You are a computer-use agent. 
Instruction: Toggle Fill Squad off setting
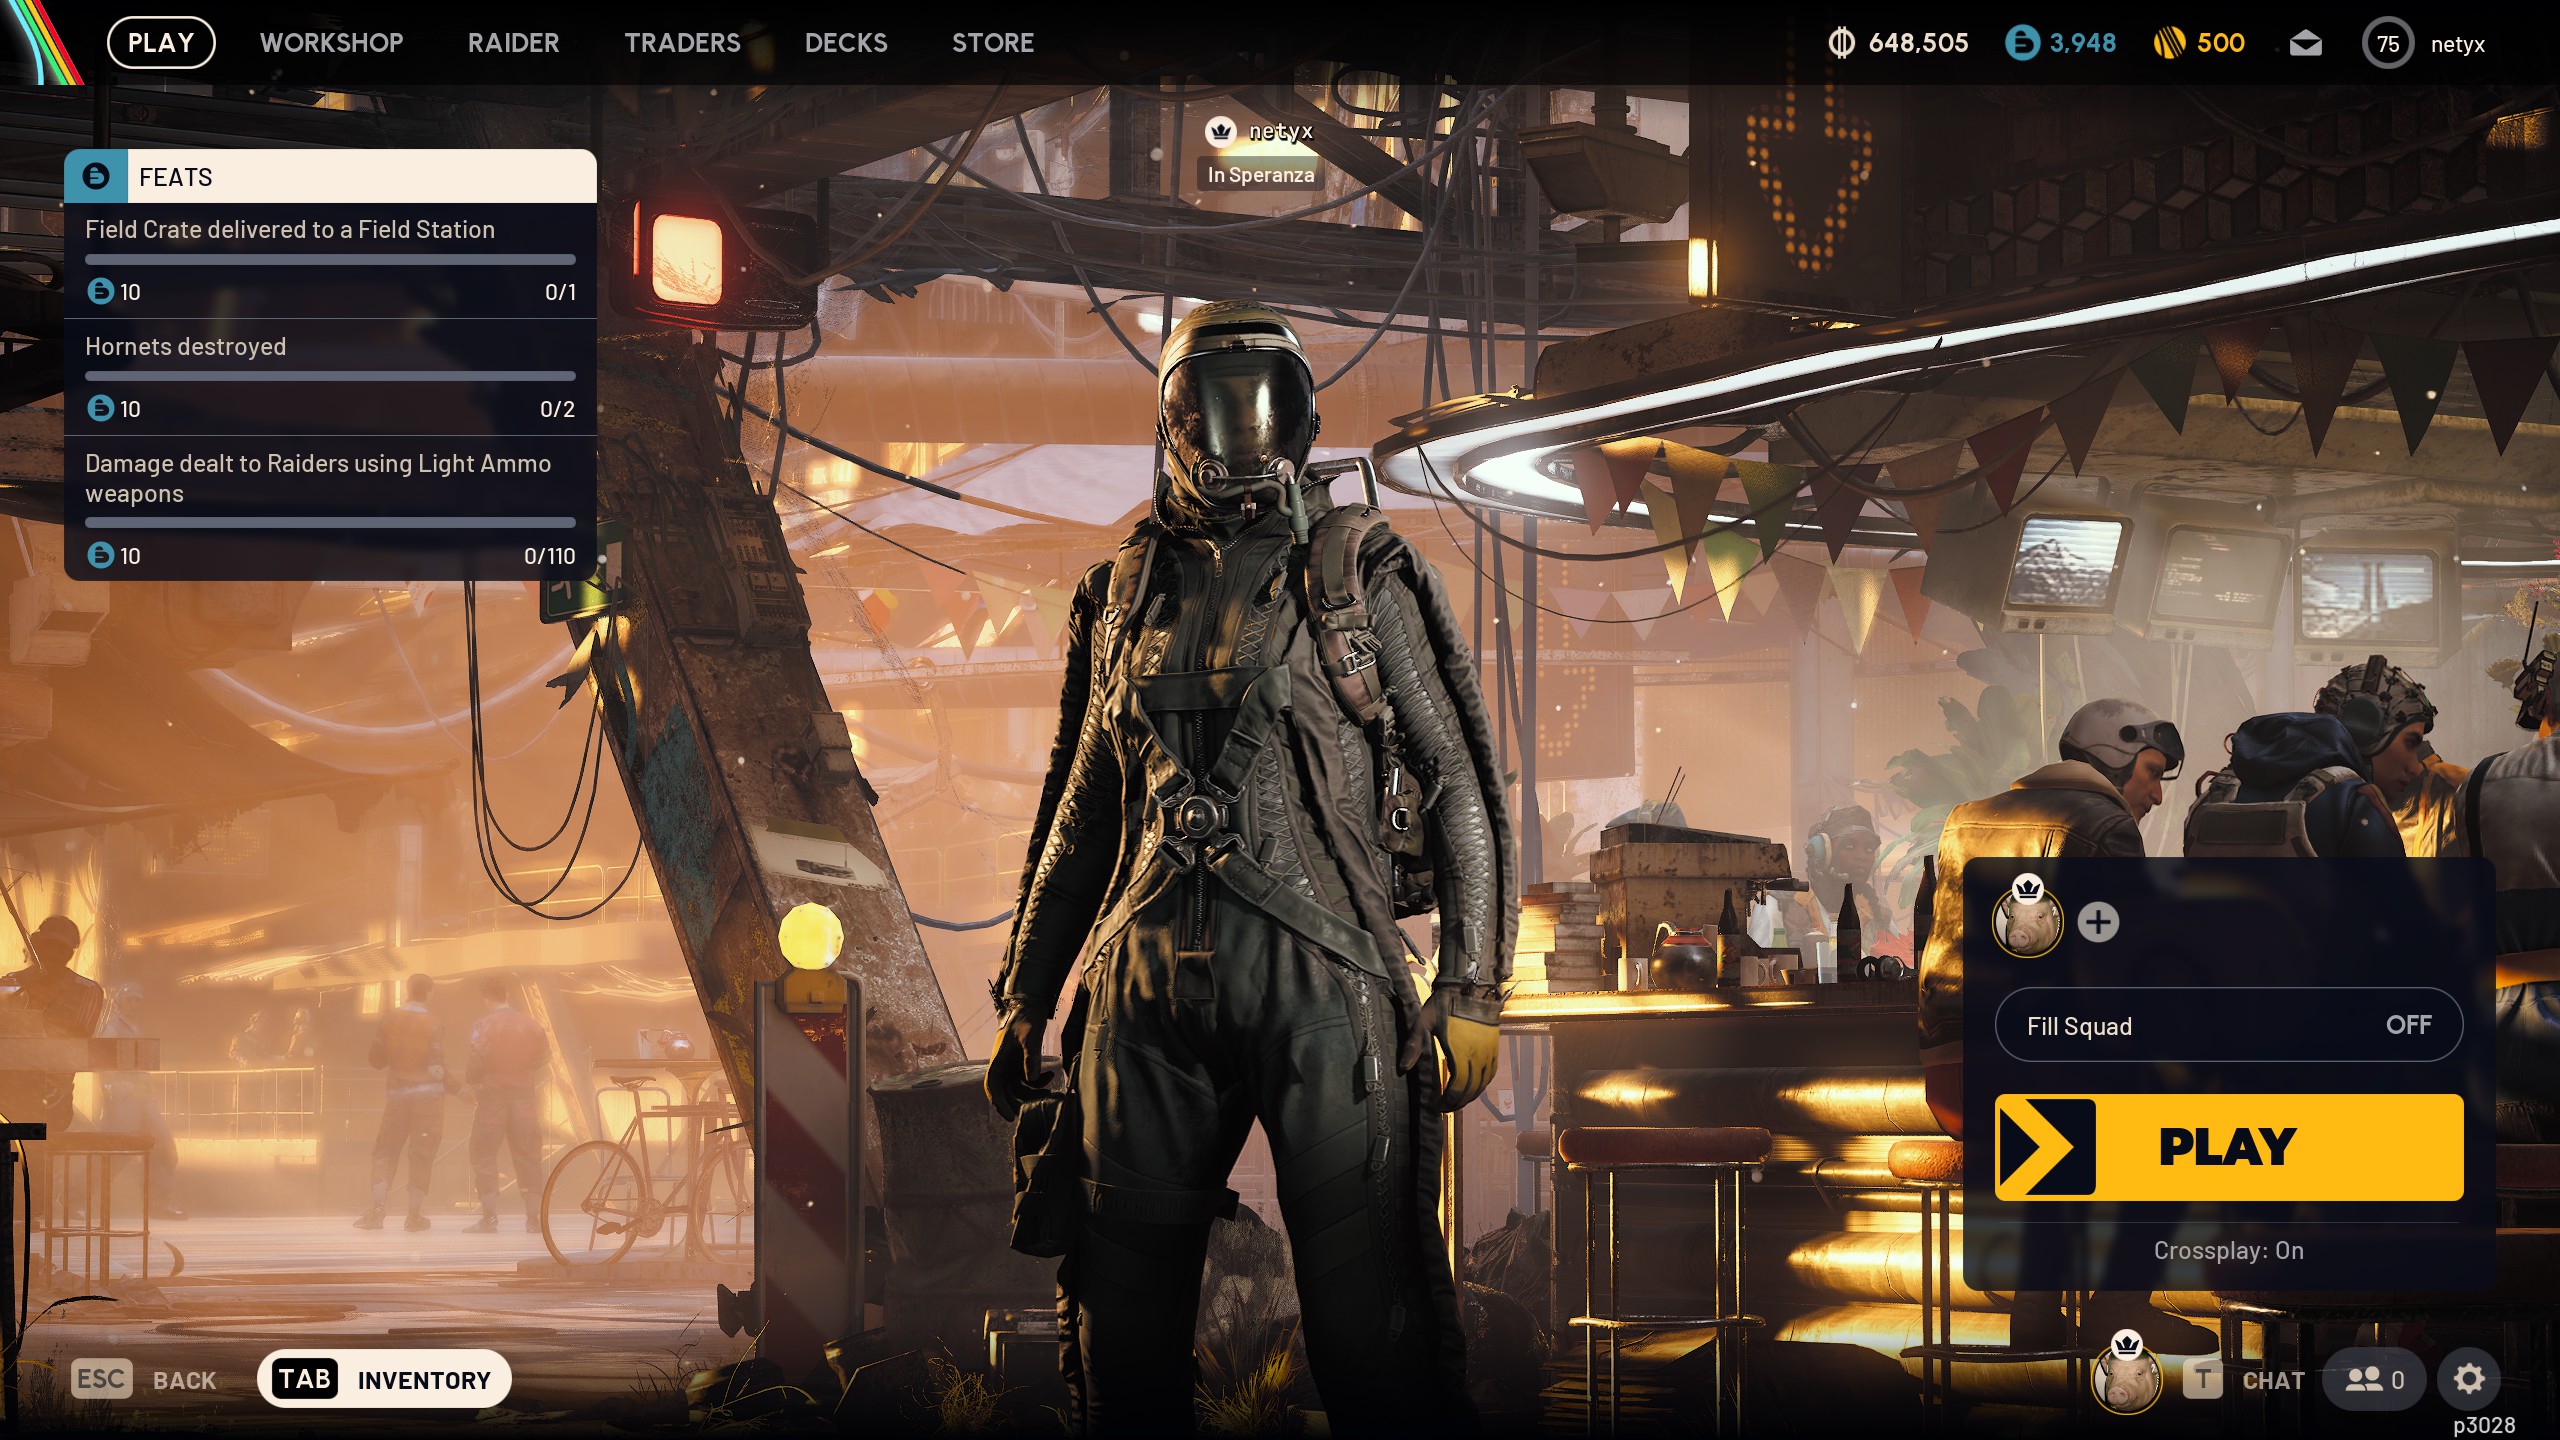(2228, 1025)
